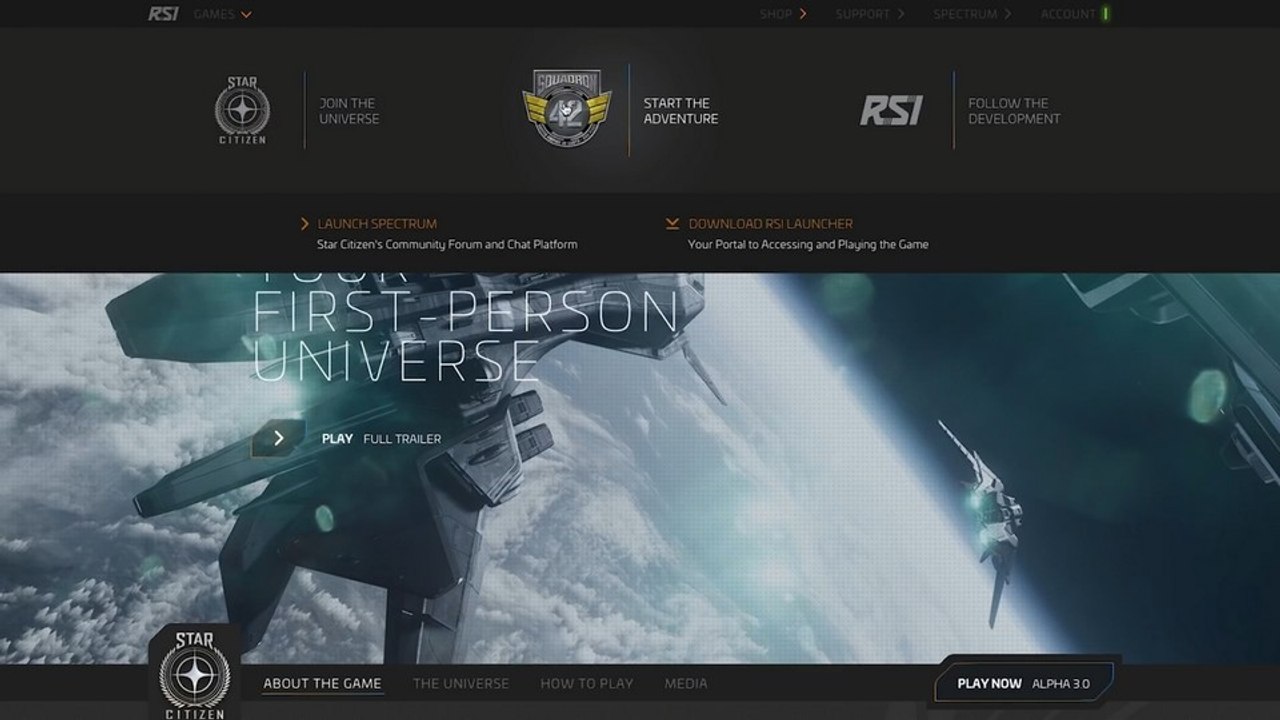Switch to HOW TO PLAY tab

(587, 684)
